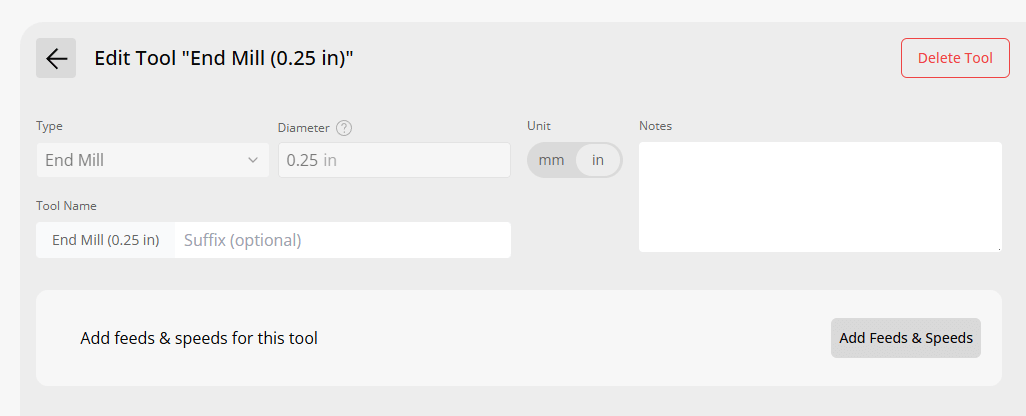The image size is (1026, 416).
Task: Click the Type field label
Action: pos(49,126)
